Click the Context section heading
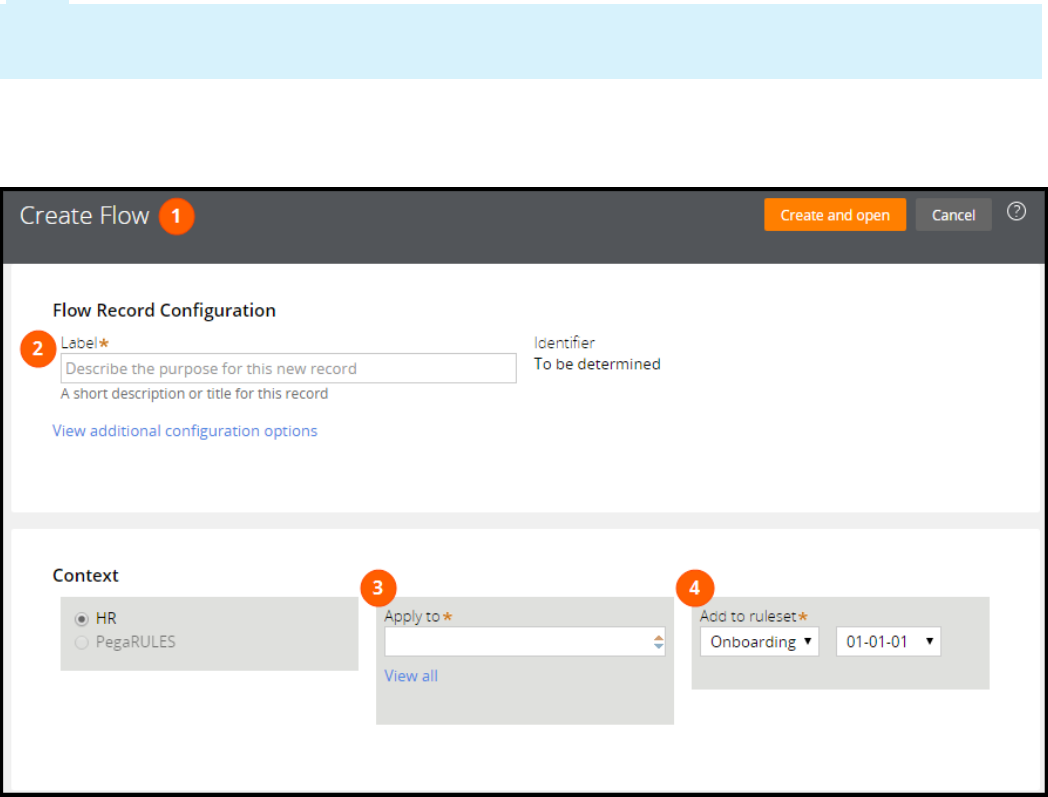The image size is (1048, 797). pyautogui.click(x=86, y=576)
